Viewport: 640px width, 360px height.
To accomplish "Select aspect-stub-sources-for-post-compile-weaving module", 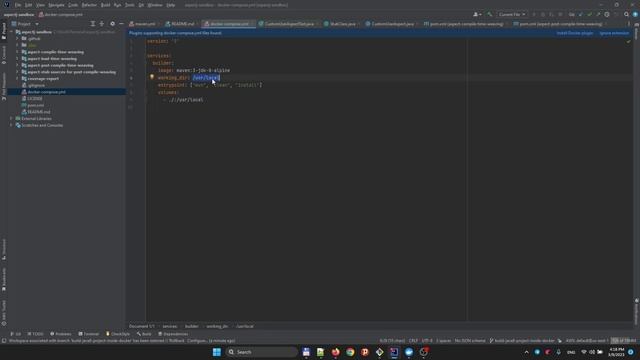I will (71, 72).
